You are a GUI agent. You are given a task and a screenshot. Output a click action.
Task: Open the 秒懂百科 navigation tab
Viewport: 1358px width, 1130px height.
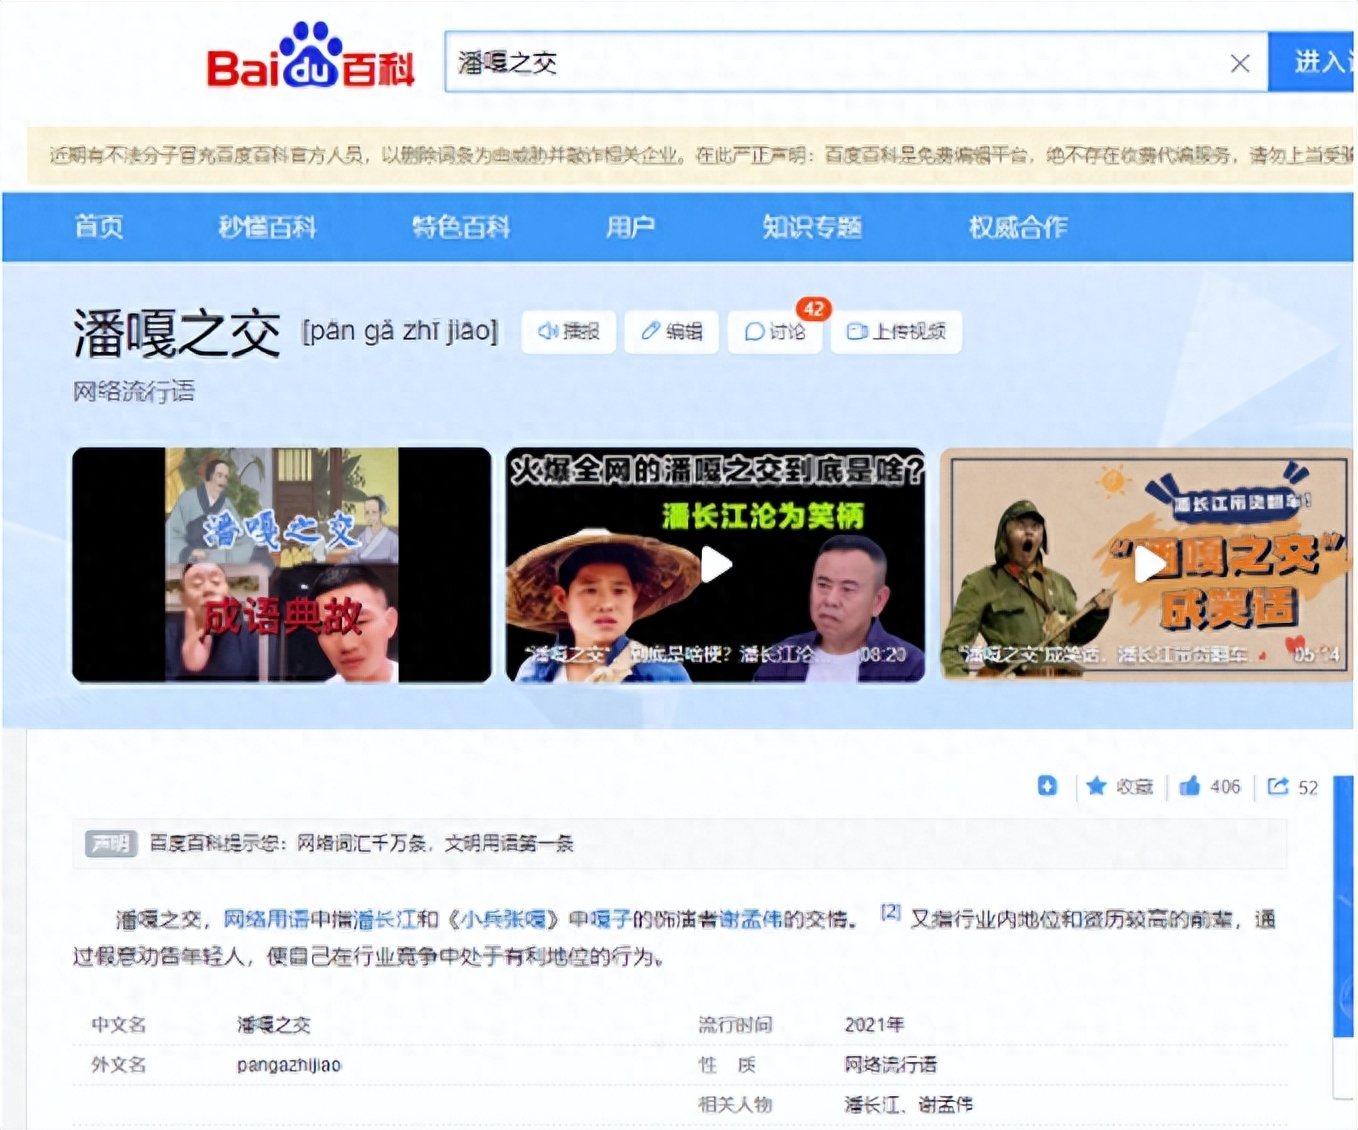tap(267, 227)
